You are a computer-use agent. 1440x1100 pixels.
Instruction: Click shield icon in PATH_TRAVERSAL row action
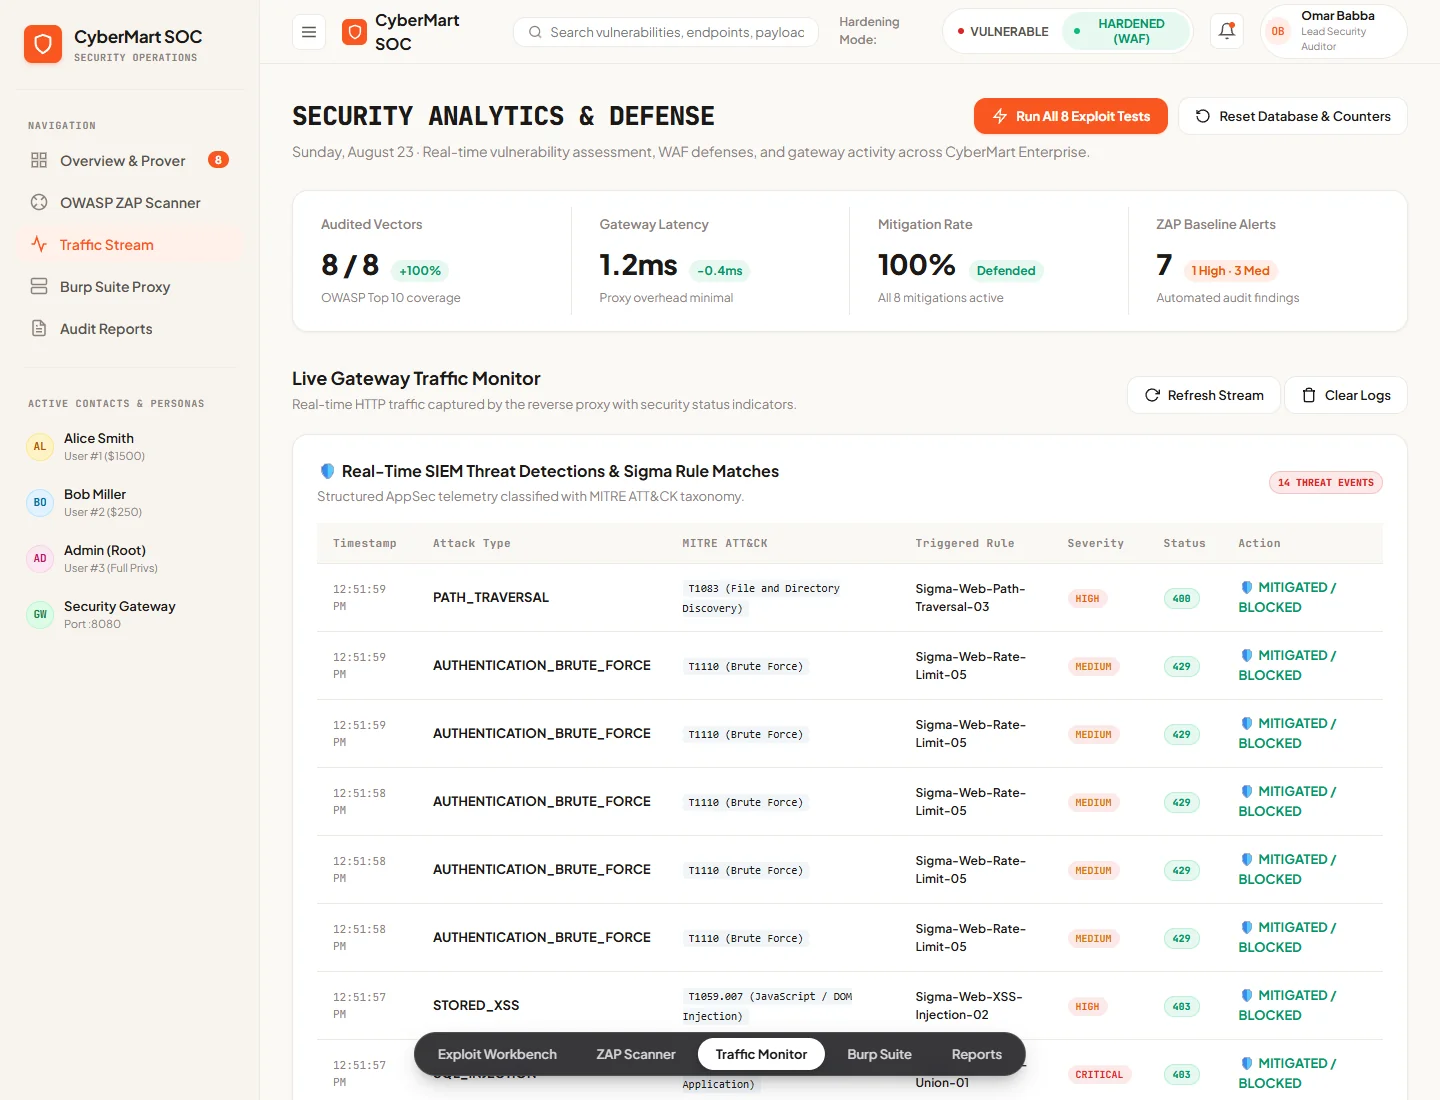(x=1246, y=587)
